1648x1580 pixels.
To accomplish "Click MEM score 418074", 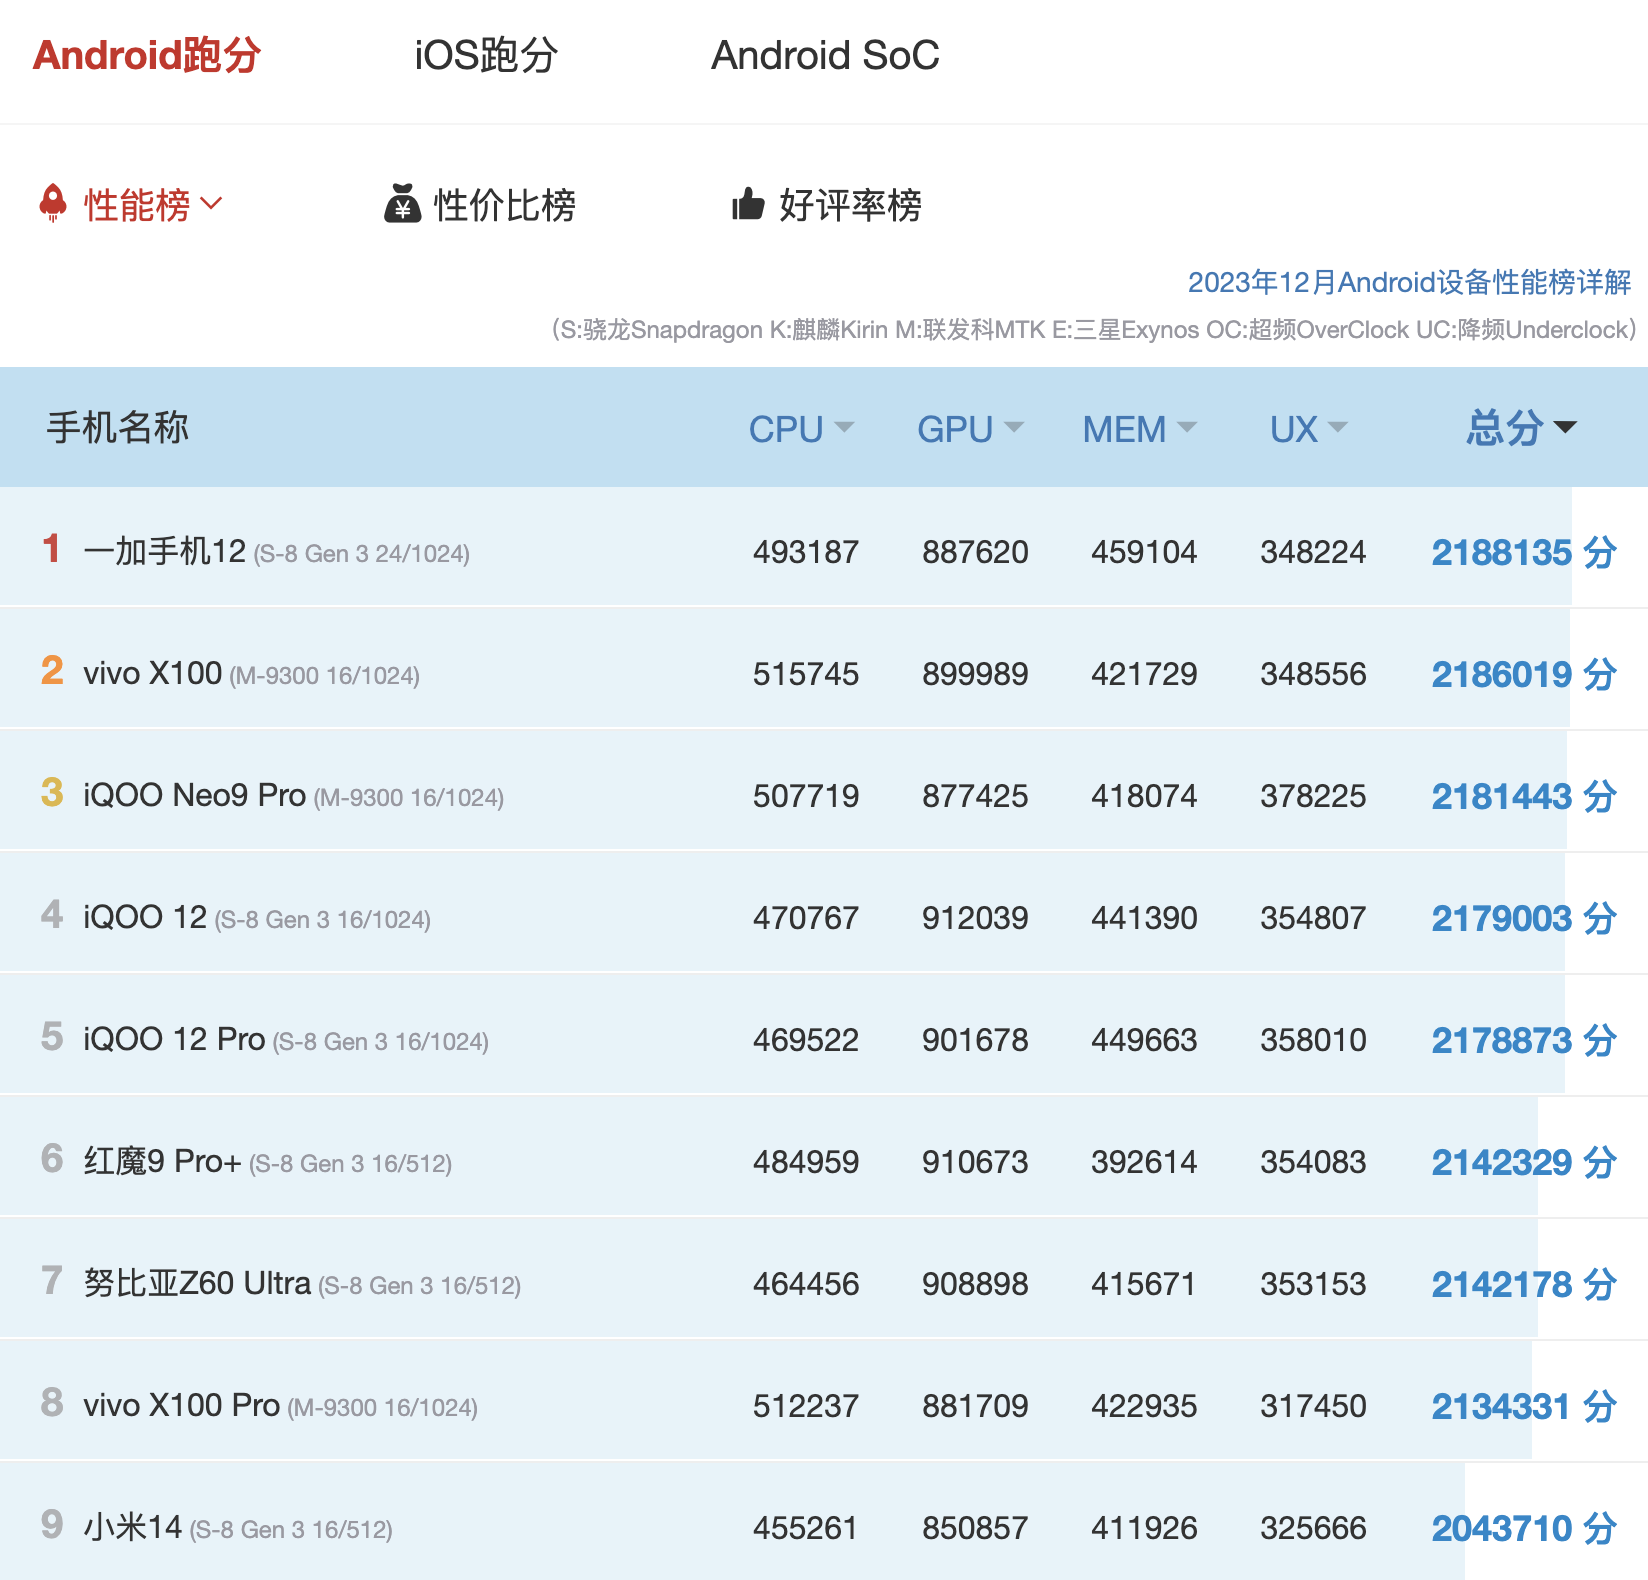I will click(x=1144, y=796).
